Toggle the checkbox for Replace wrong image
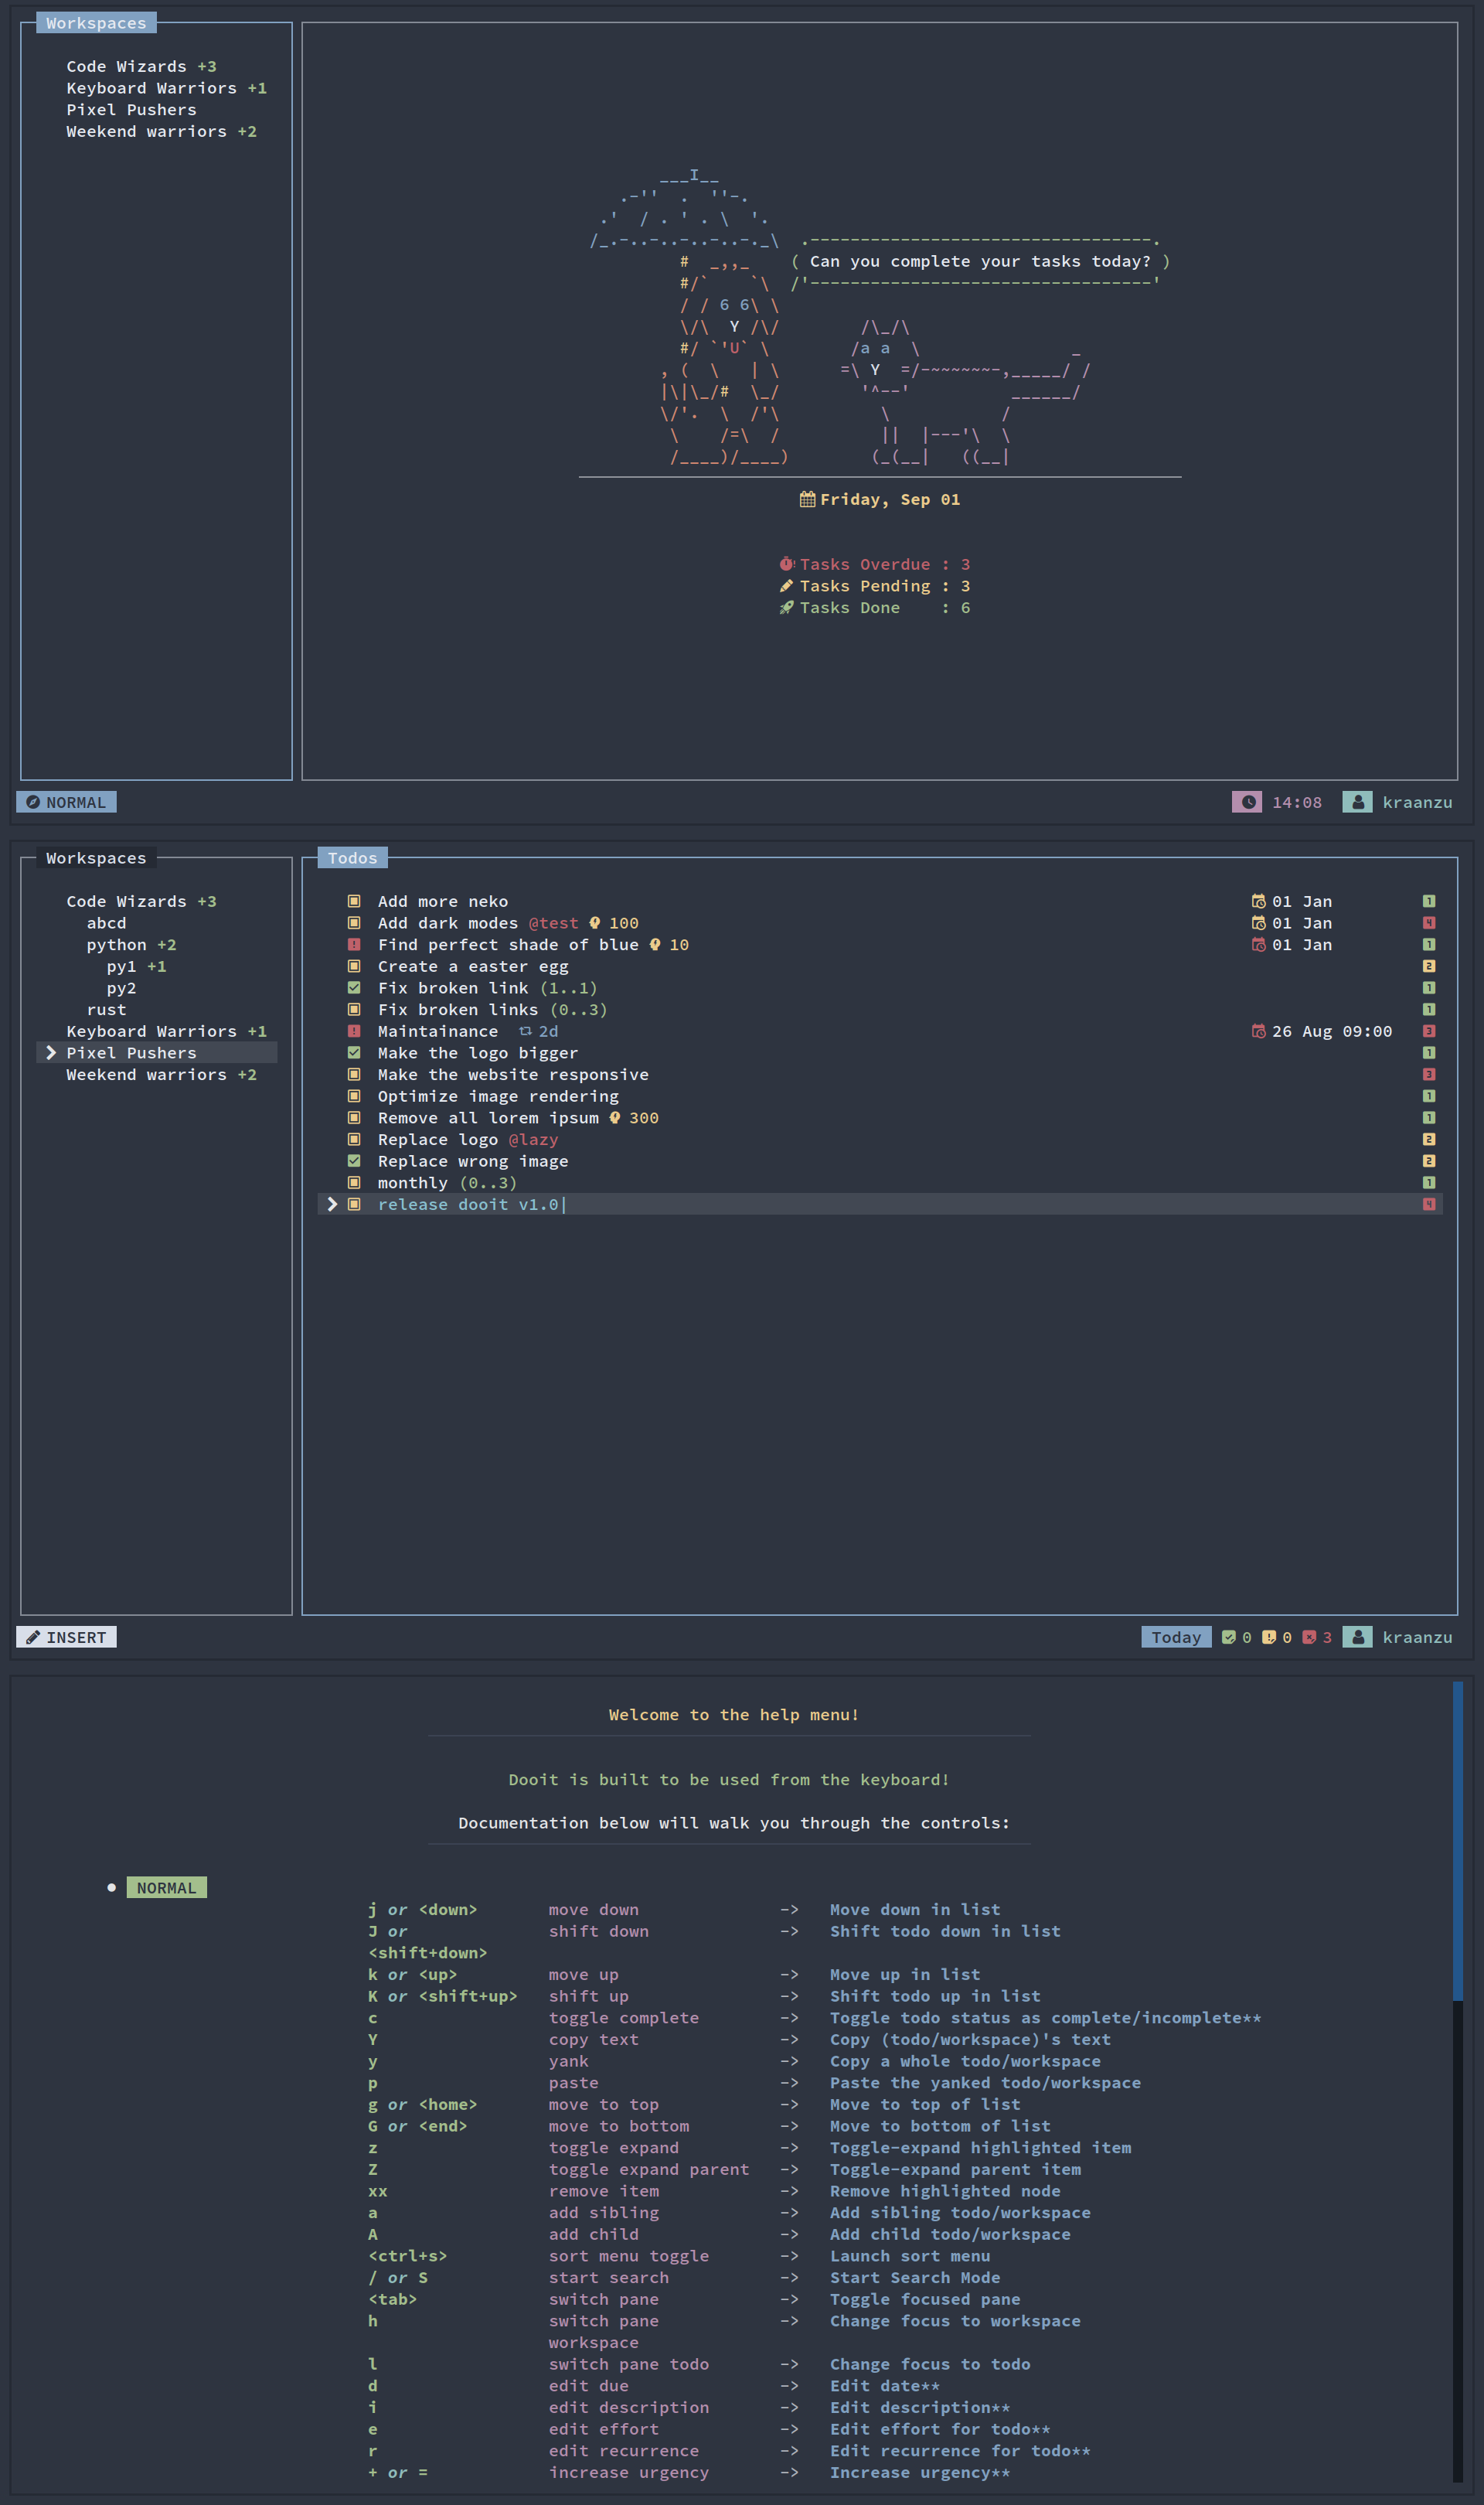The height and width of the screenshot is (2505, 1484). click(354, 1161)
